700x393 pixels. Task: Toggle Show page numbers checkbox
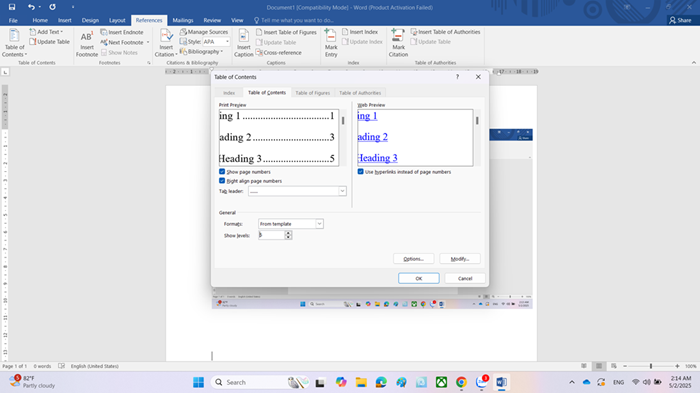(x=222, y=171)
